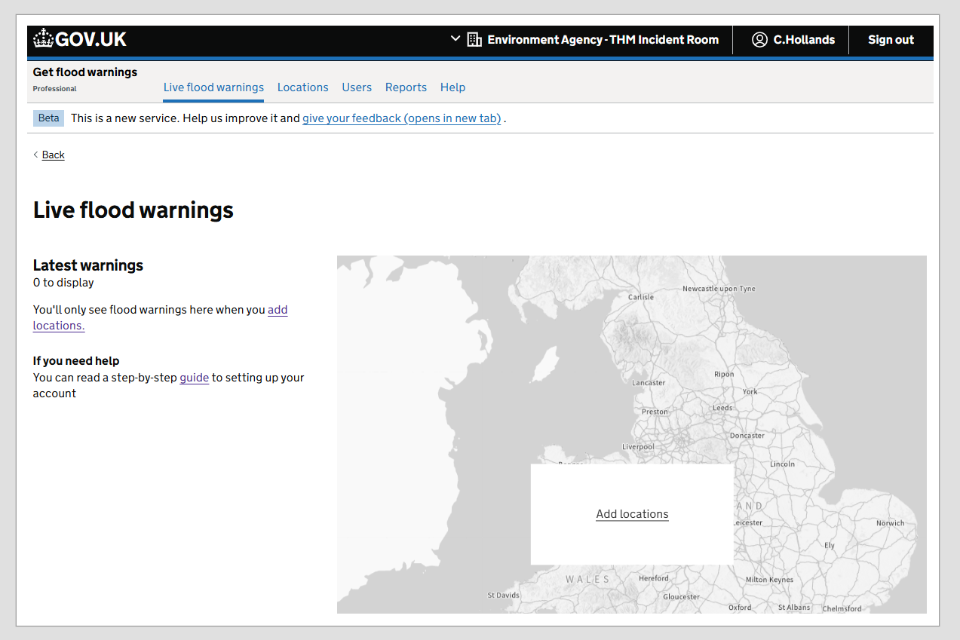Click Add locations in the map overlay
960x640 pixels.
[x=632, y=514]
